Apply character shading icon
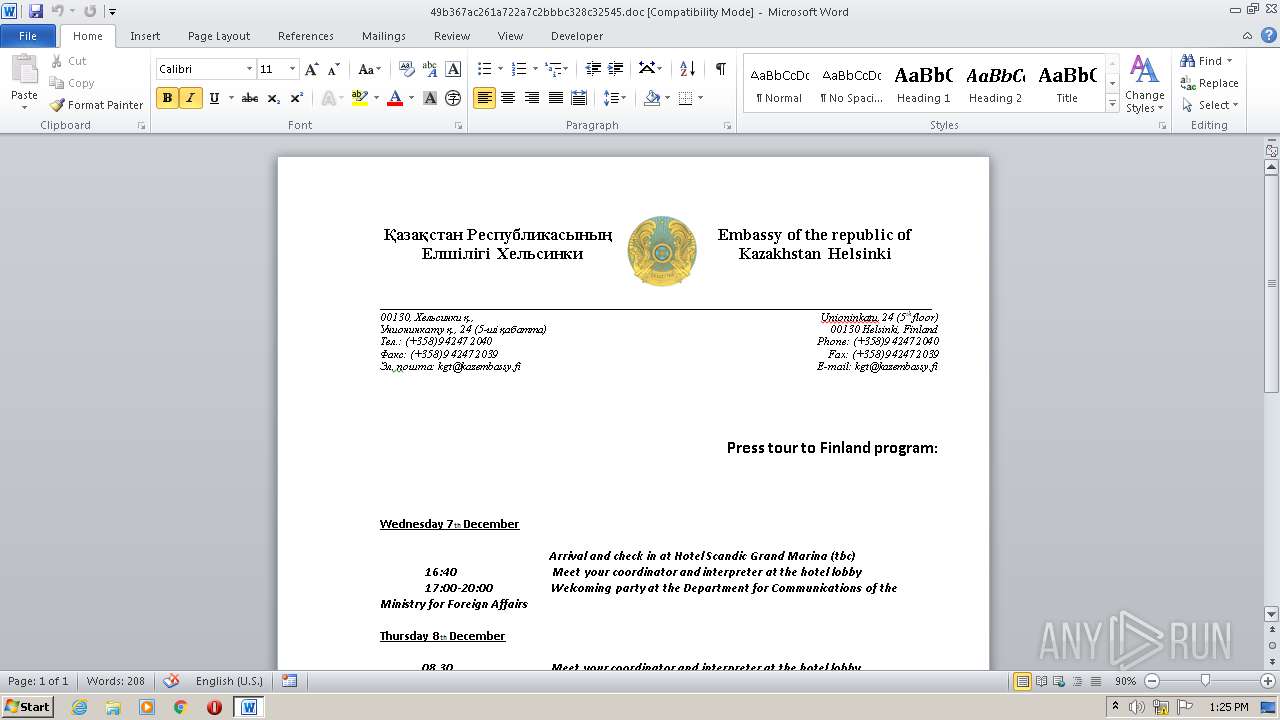Screen dimensions: 1280x720 tap(430, 98)
